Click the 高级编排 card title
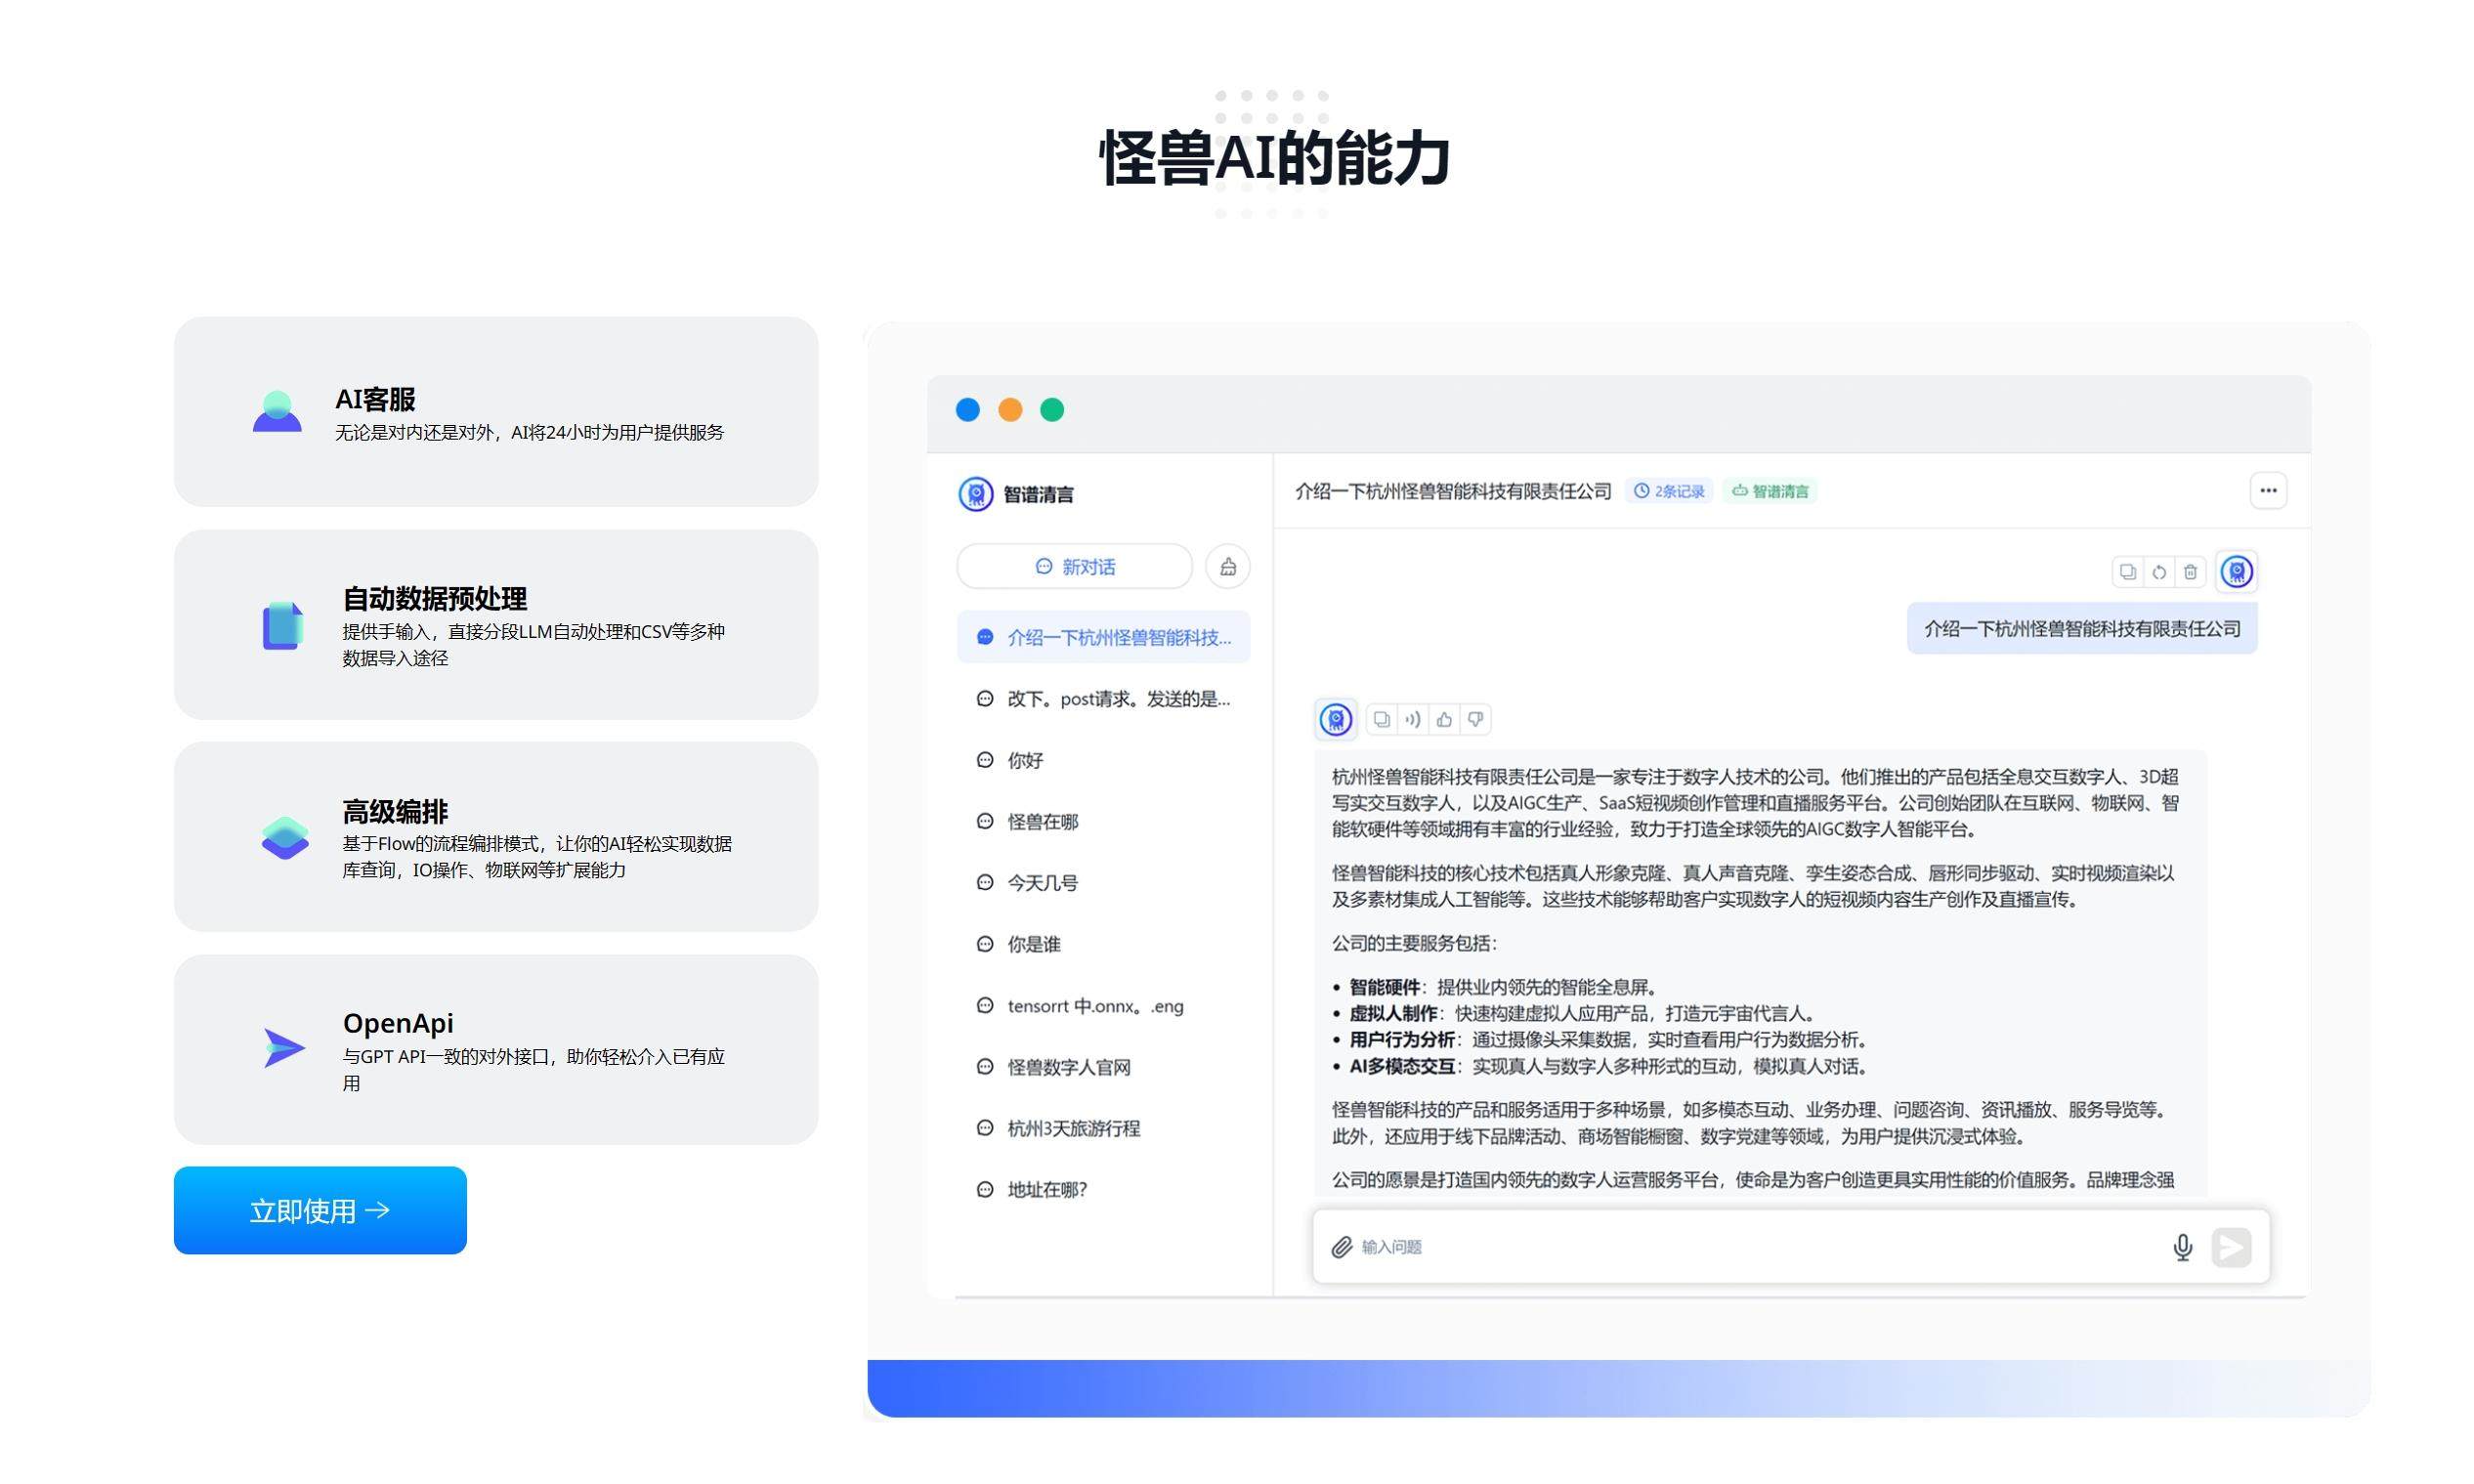This screenshot has height=1484, width=2474. click(x=395, y=811)
